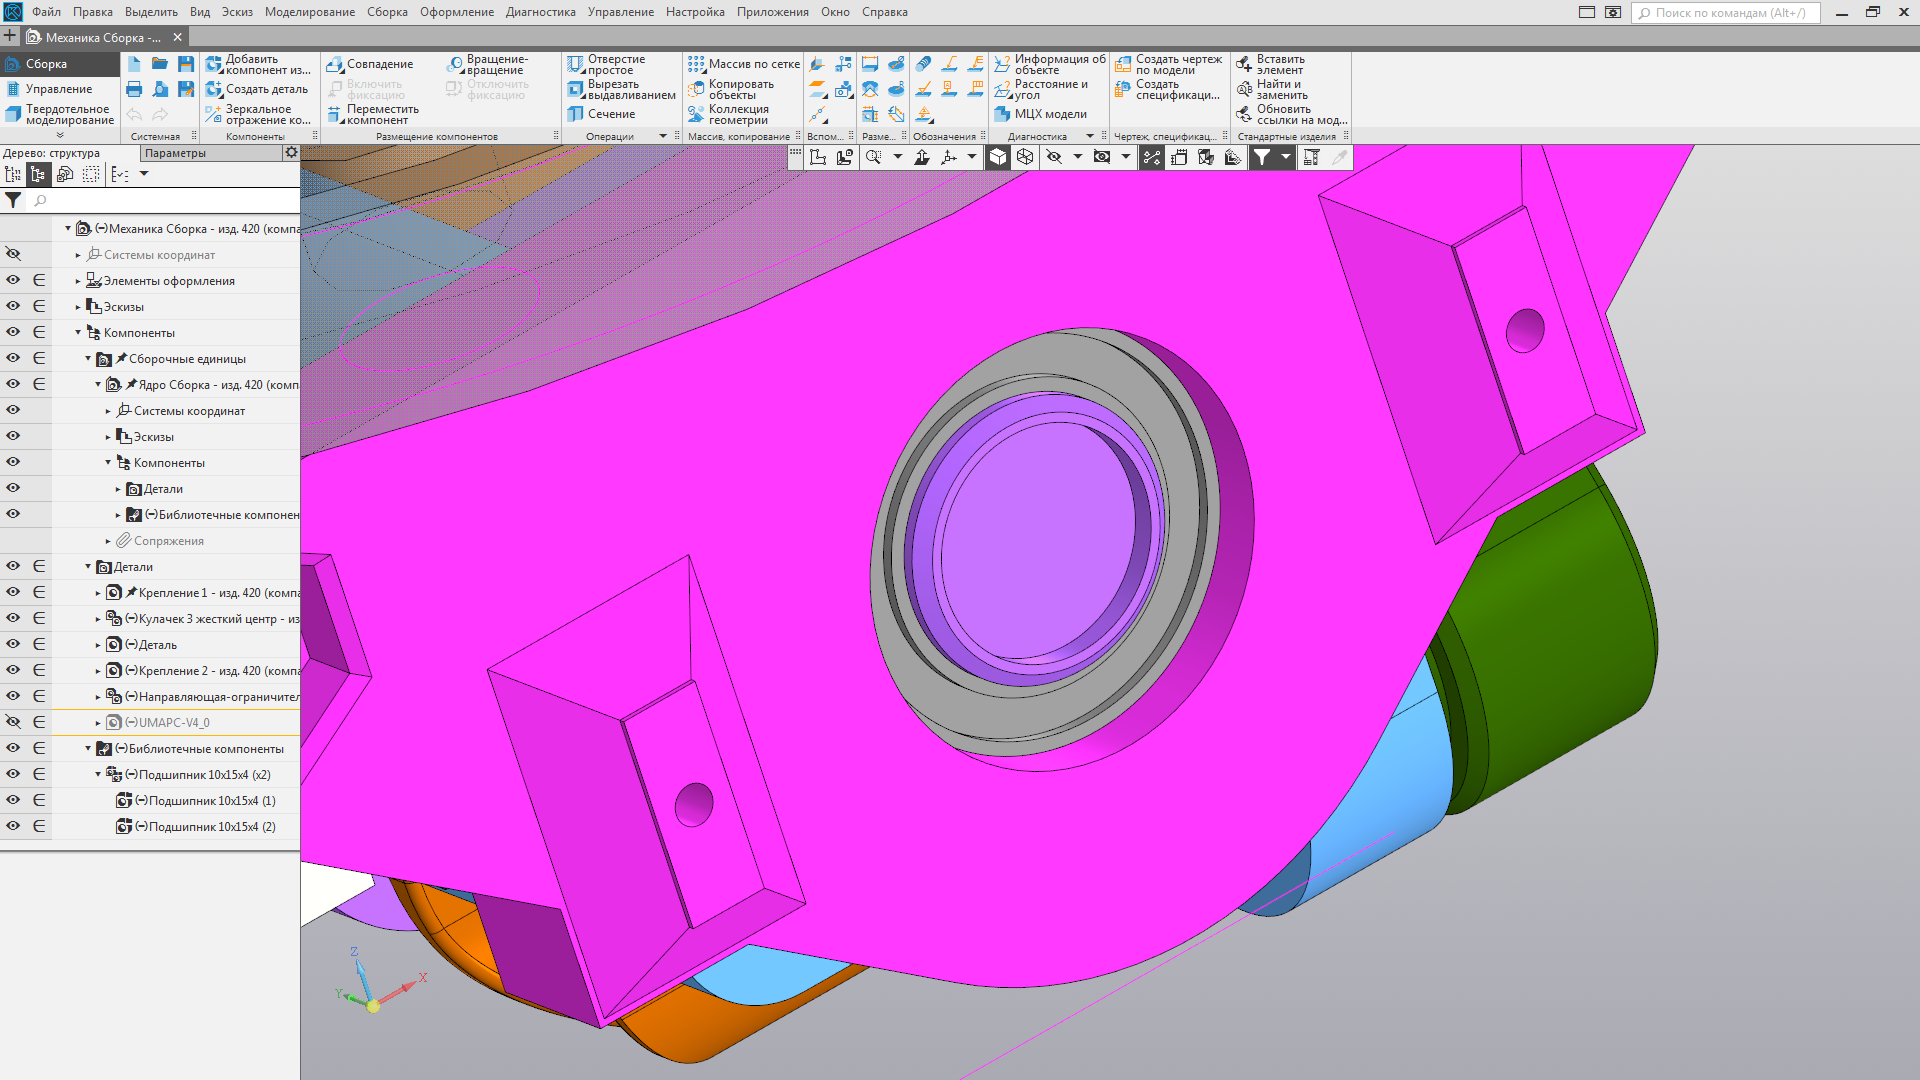Click the filter funnel icon in the view toolbar

(x=1262, y=157)
